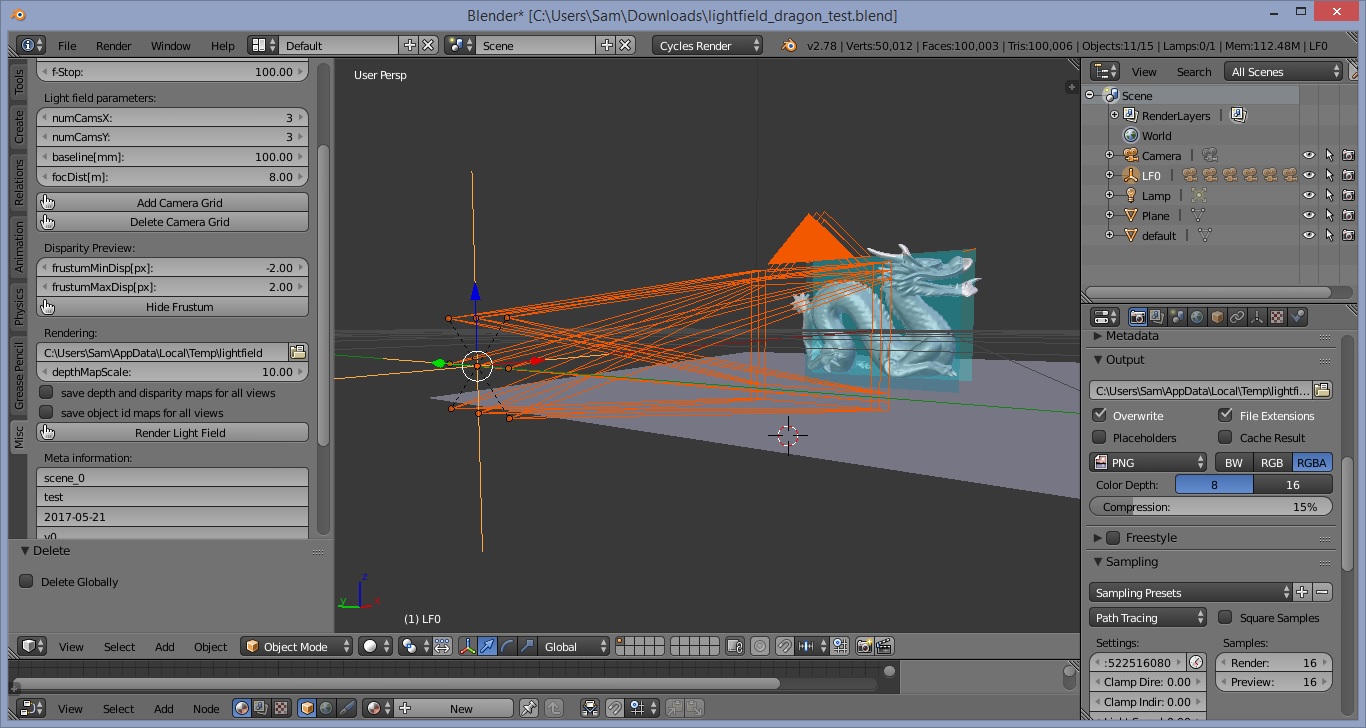
Task: Open the Render menu in the info header
Action: point(114,45)
